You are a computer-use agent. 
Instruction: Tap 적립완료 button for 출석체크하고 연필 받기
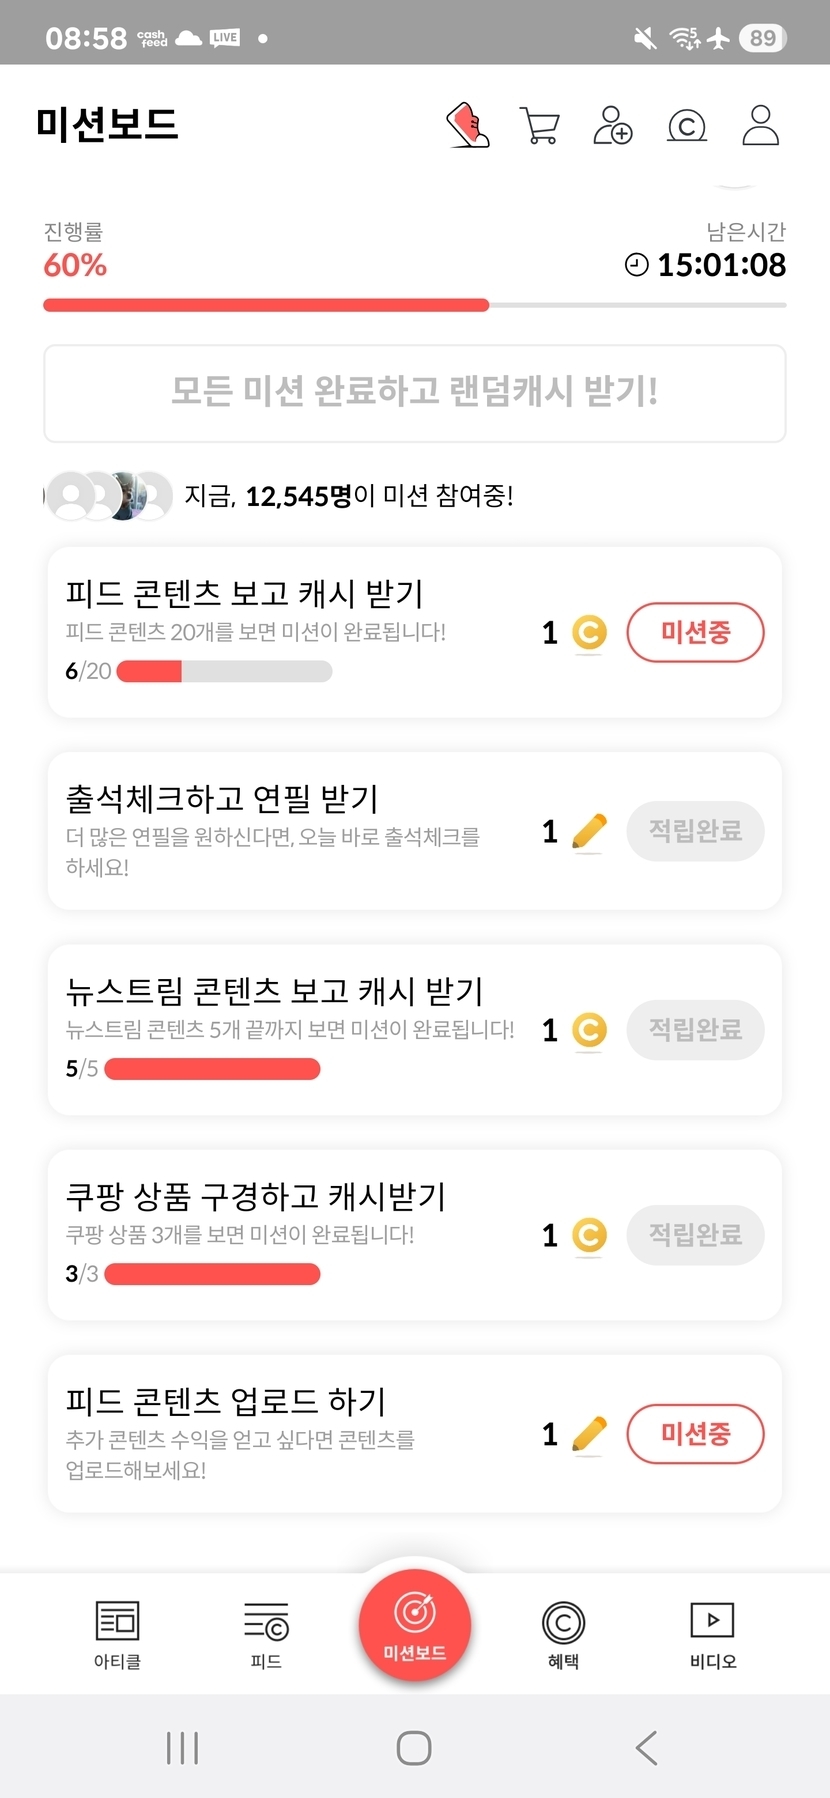[695, 831]
